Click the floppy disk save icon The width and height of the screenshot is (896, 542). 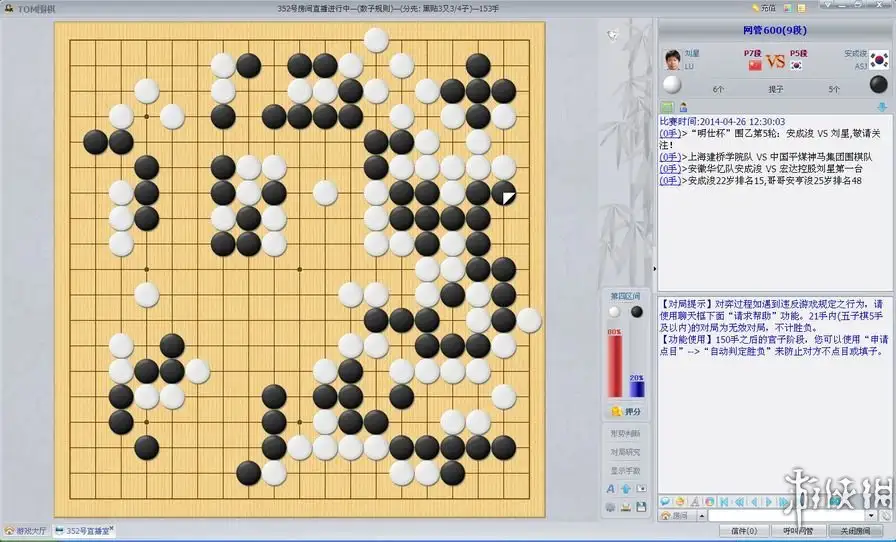click(641, 507)
